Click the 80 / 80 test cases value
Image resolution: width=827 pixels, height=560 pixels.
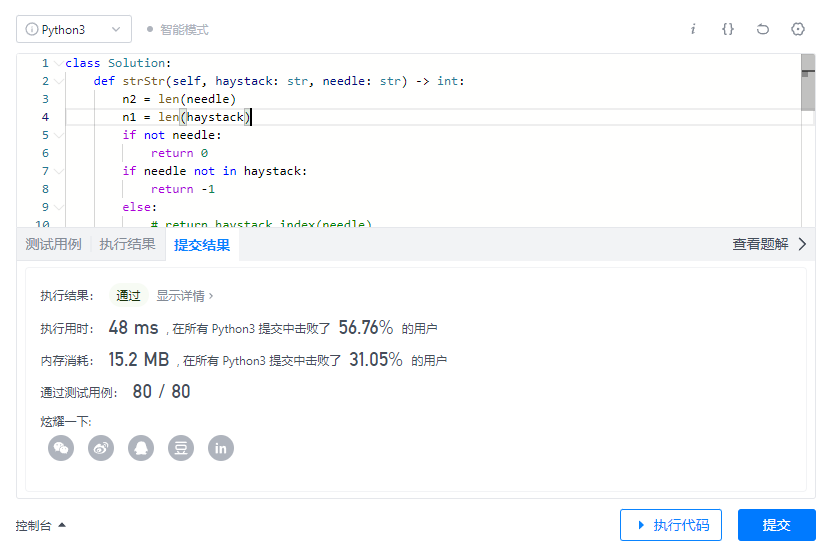[x=161, y=392]
